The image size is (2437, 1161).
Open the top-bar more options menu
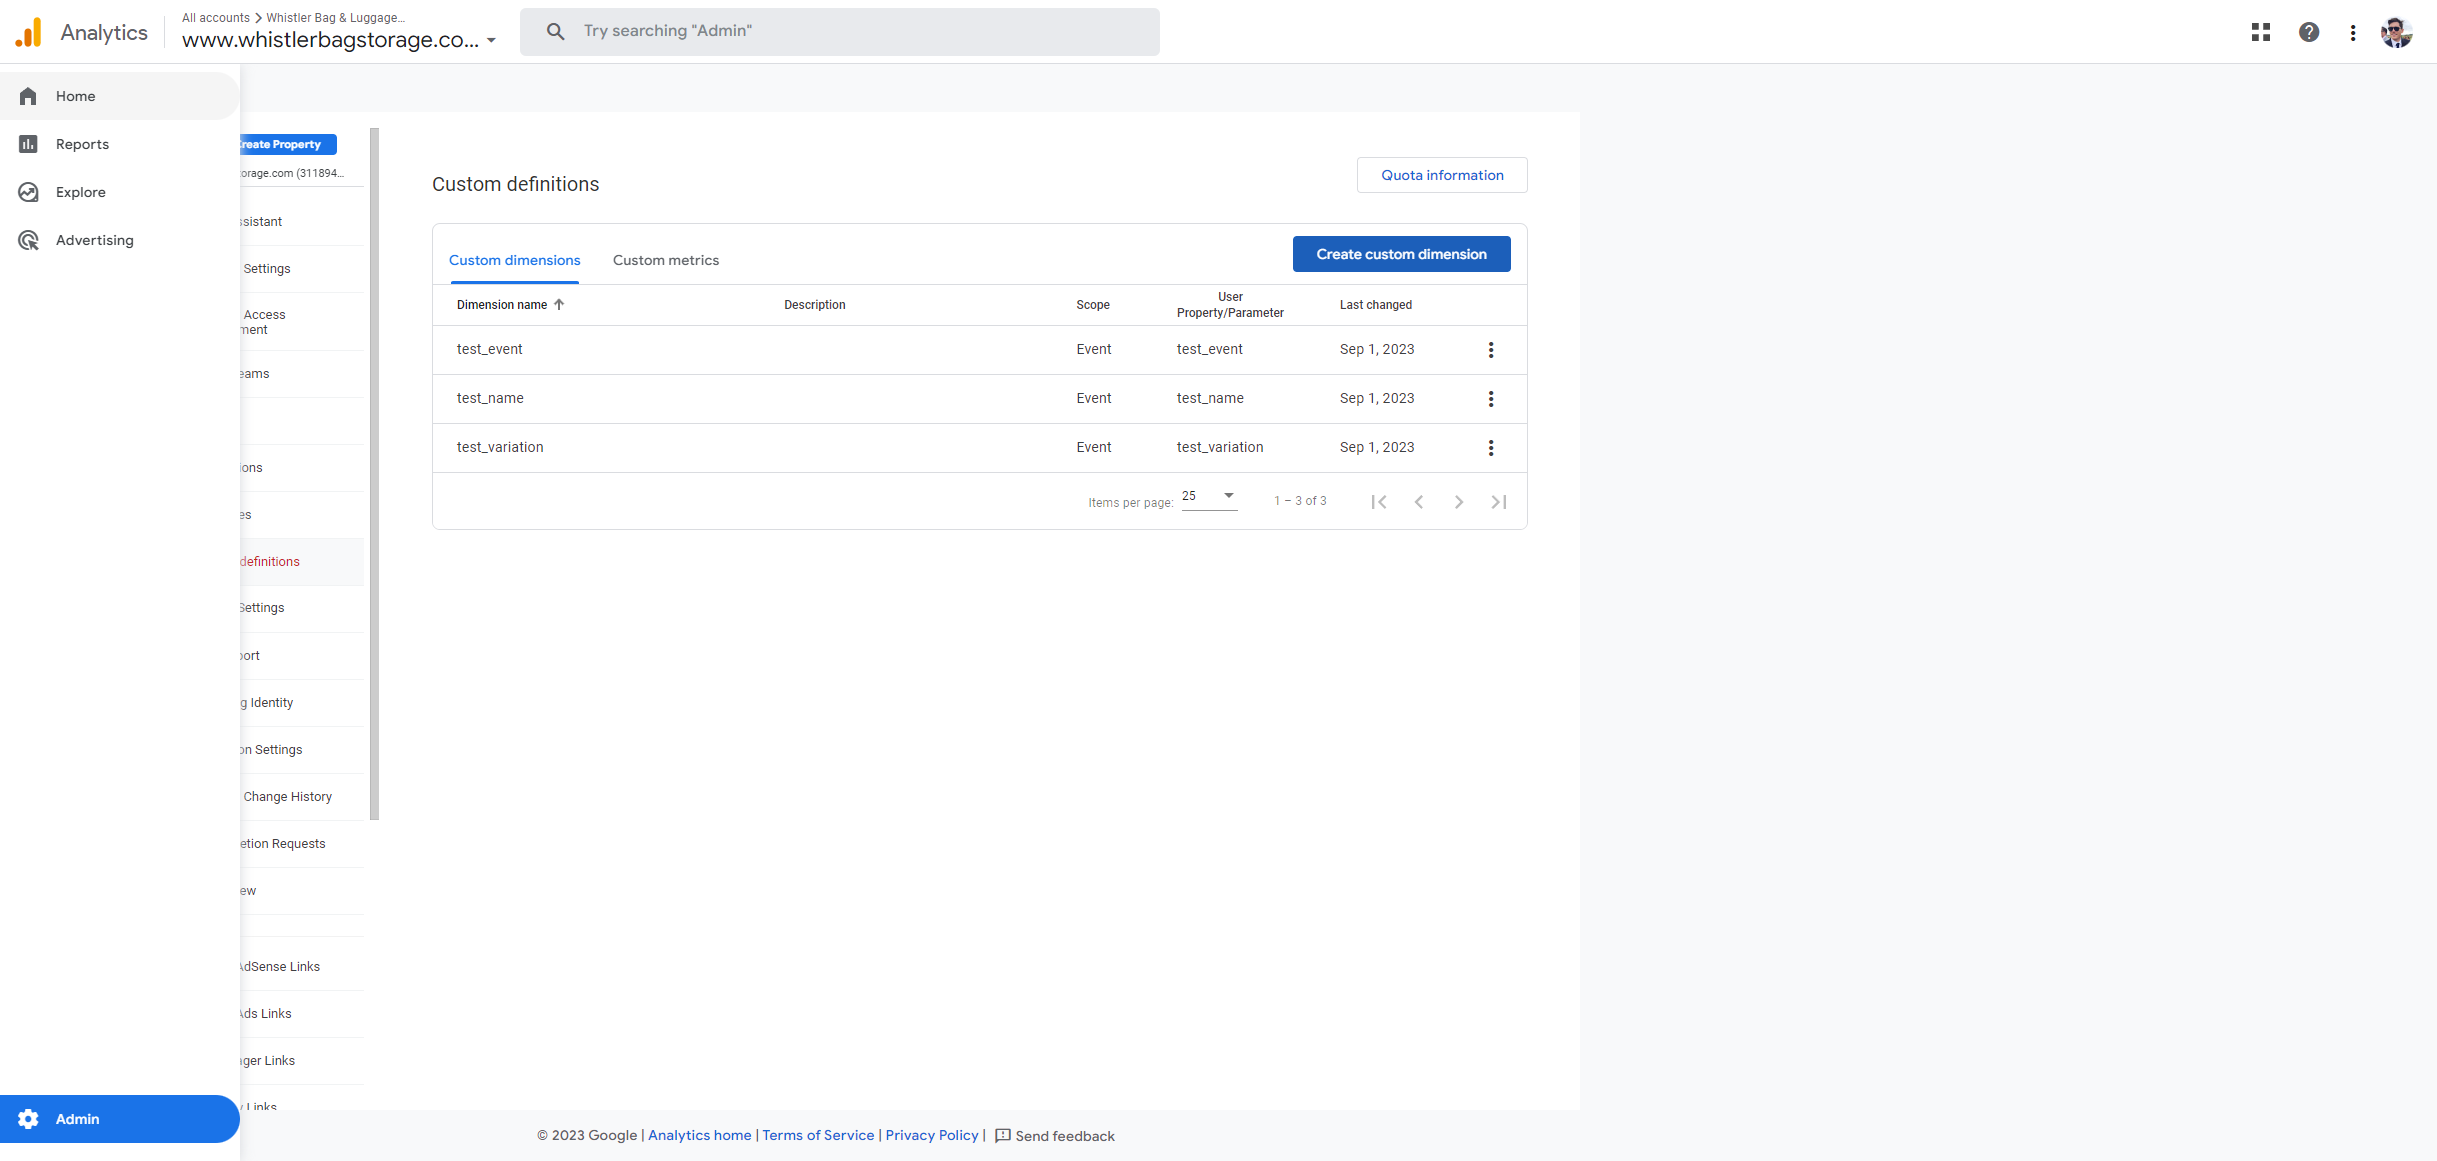pyautogui.click(x=2353, y=32)
